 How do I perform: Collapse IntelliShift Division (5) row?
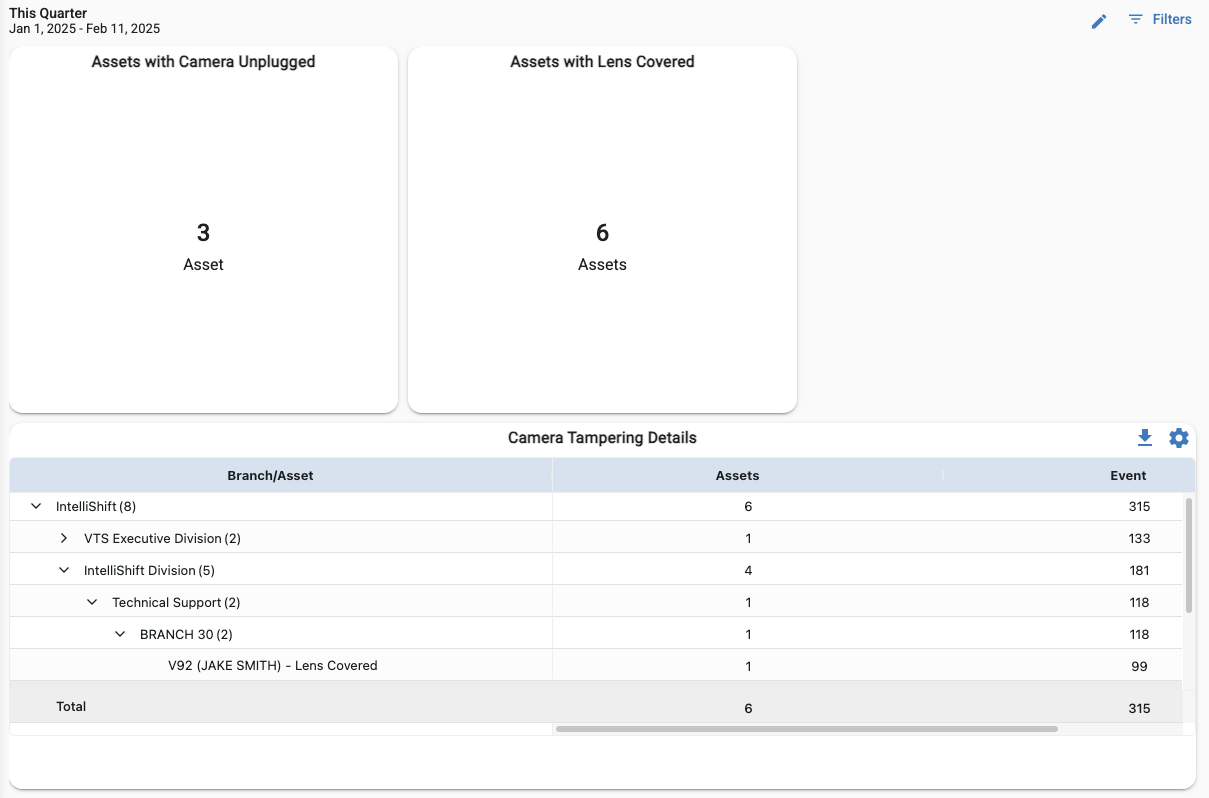(x=64, y=571)
